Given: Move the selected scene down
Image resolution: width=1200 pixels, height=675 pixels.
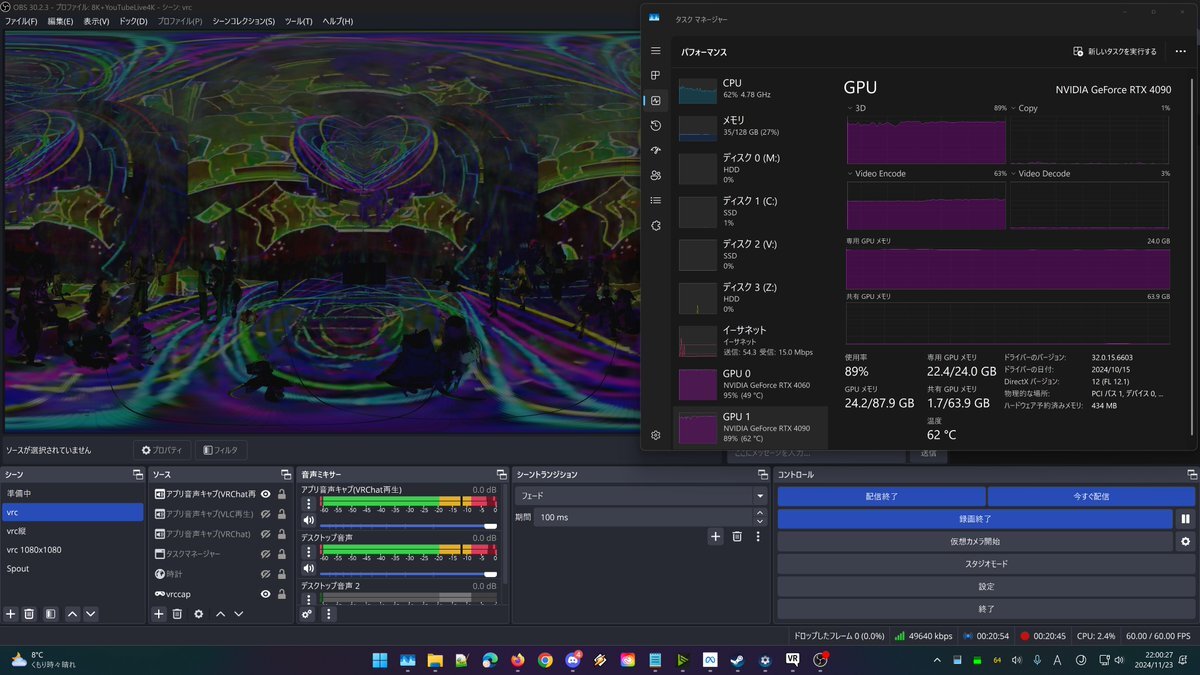Looking at the screenshot, I should [x=91, y=614].
